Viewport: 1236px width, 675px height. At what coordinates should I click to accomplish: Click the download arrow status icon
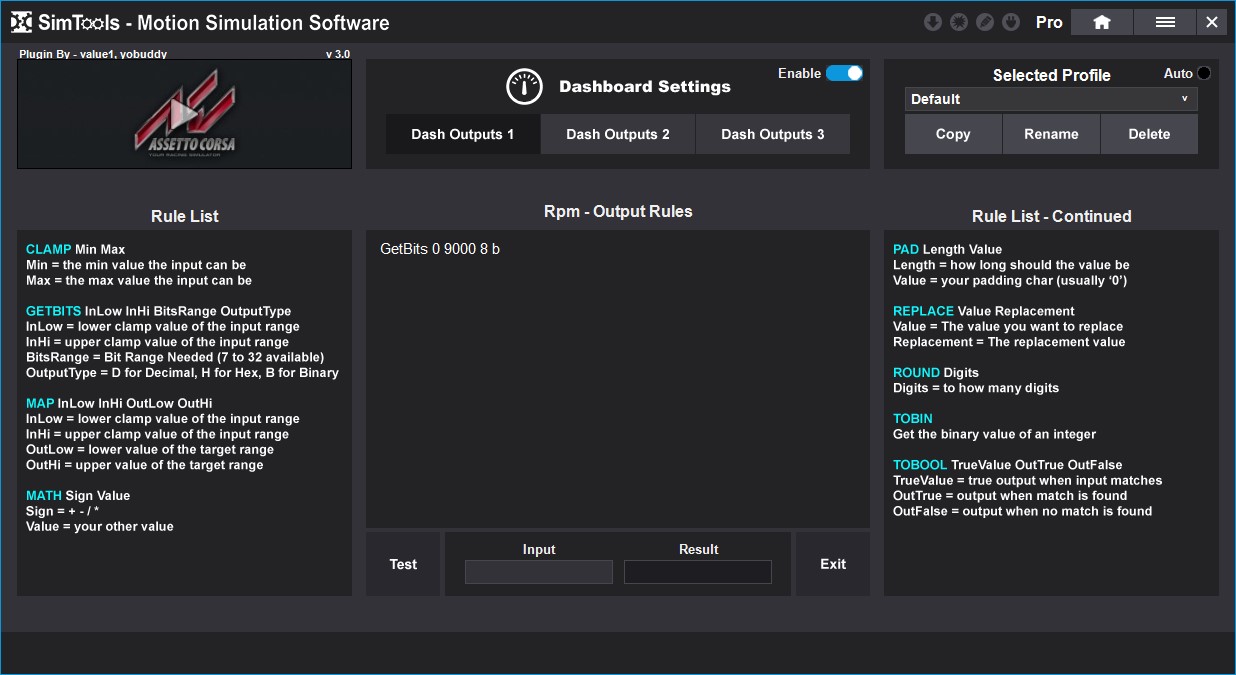click(x=933, y=22)
